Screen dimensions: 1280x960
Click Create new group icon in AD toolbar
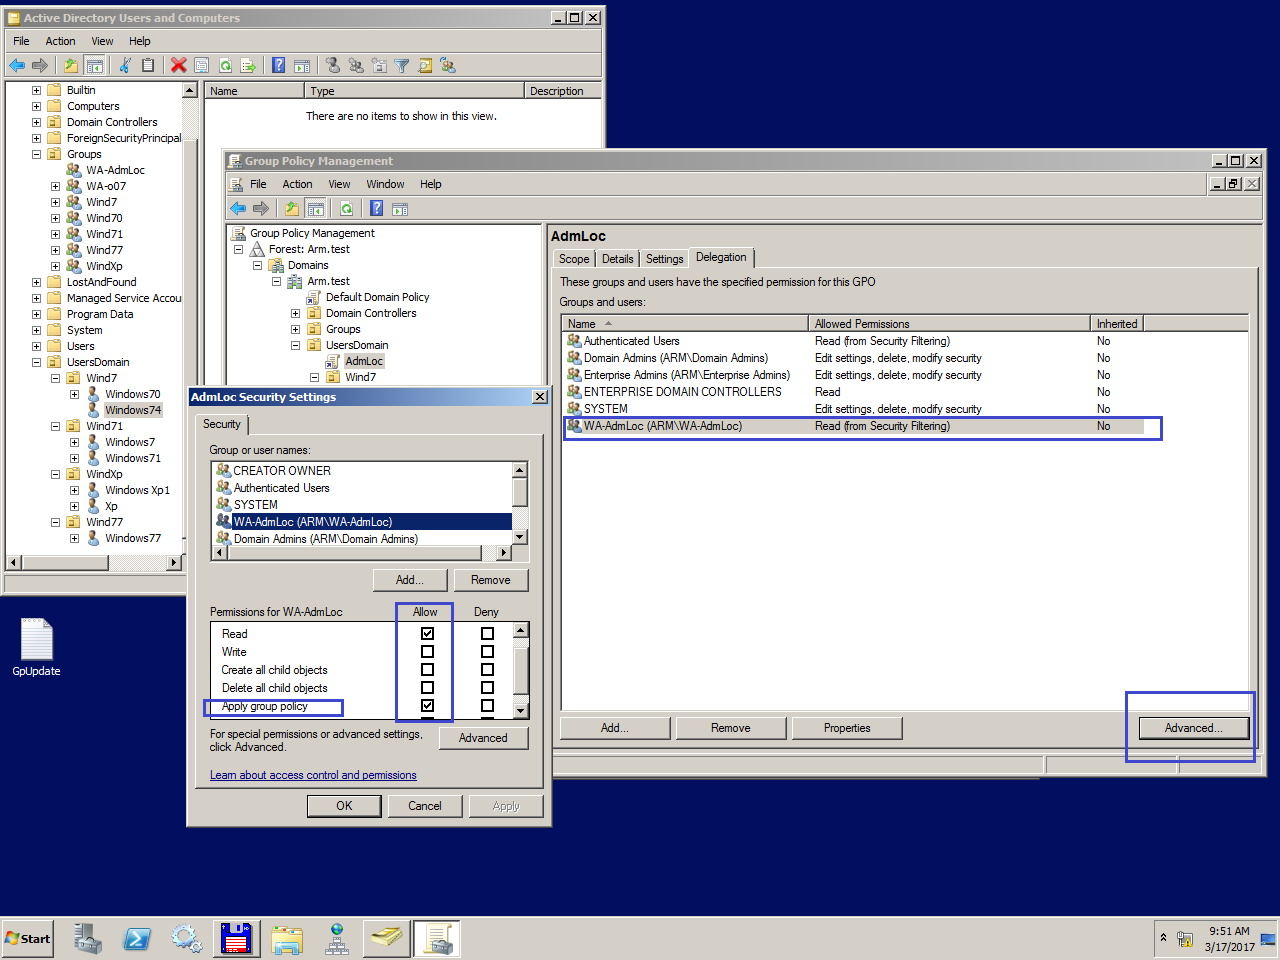click(356, 65)
